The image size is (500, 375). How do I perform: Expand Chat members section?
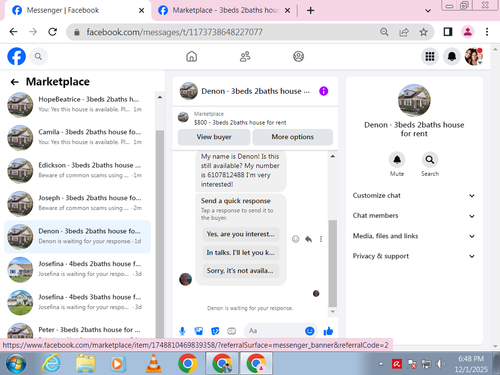pos(413,216)
